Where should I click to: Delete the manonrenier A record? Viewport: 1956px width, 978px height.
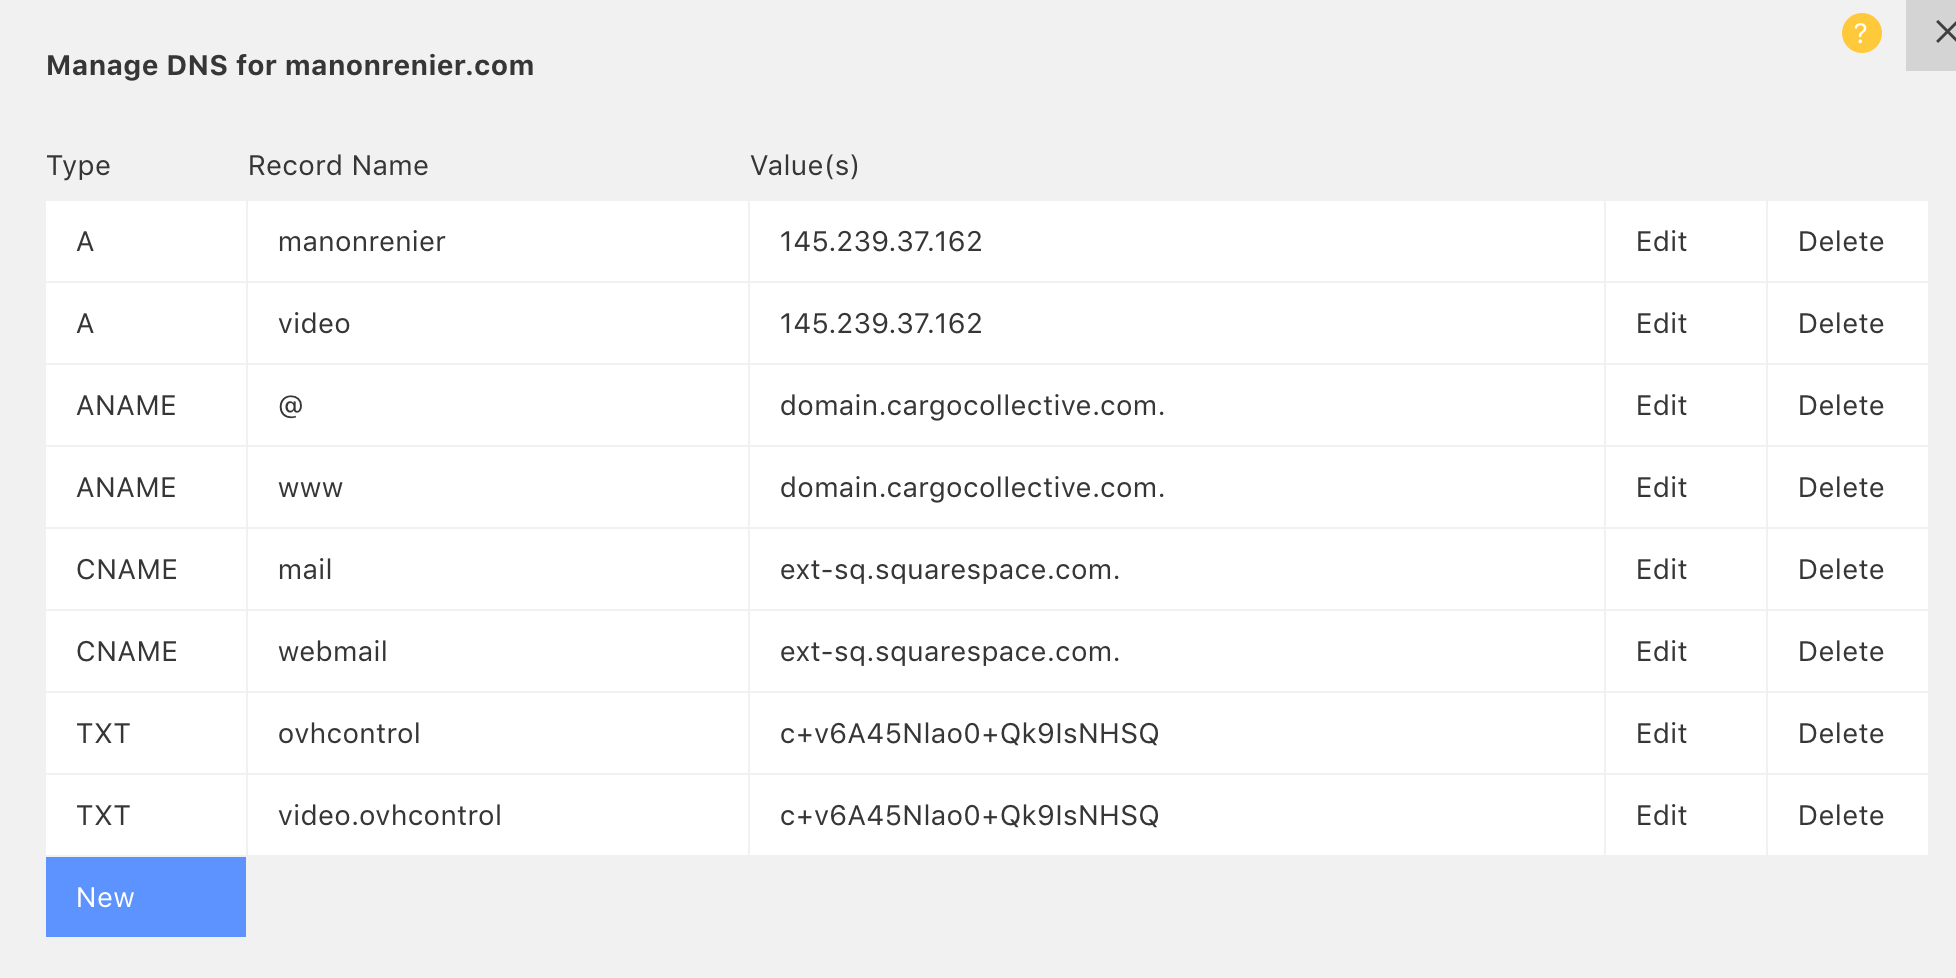click(1840, 242)
